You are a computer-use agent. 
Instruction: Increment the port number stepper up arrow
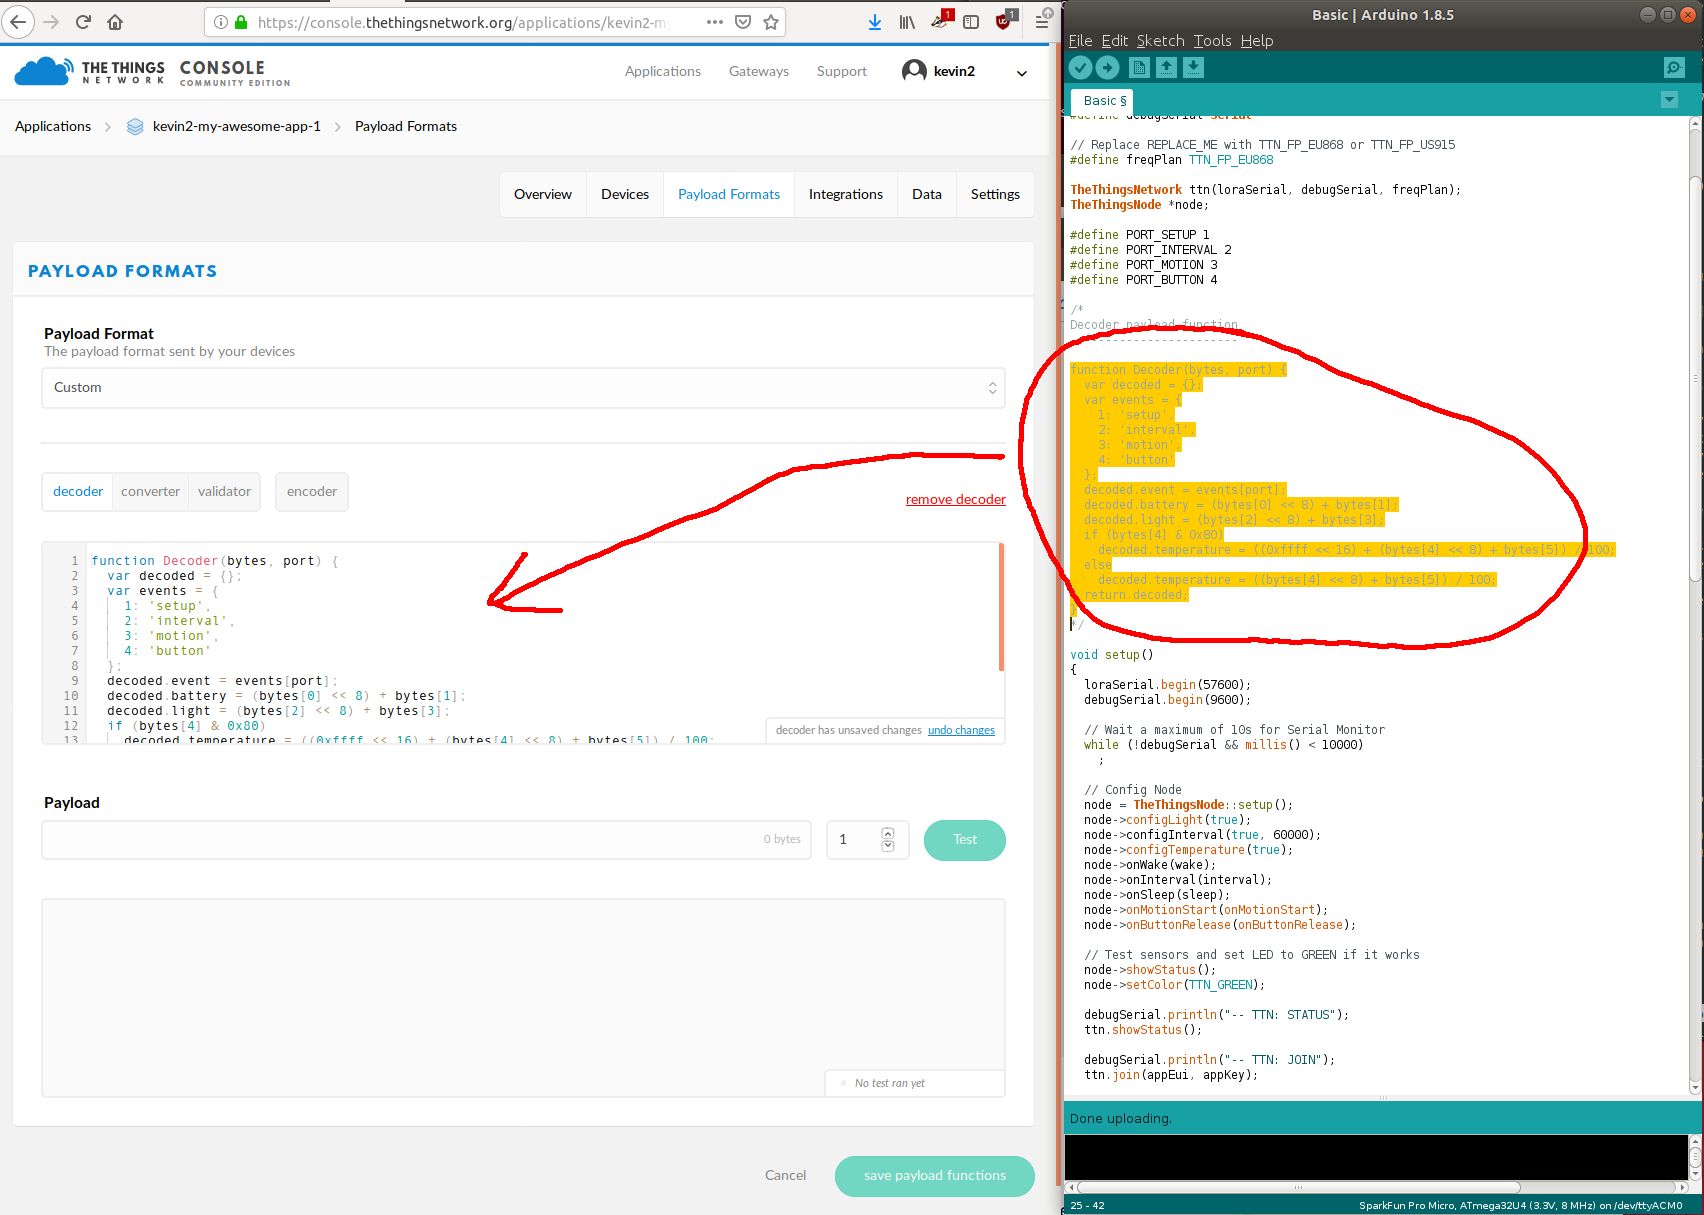click(x=888, y=833)
